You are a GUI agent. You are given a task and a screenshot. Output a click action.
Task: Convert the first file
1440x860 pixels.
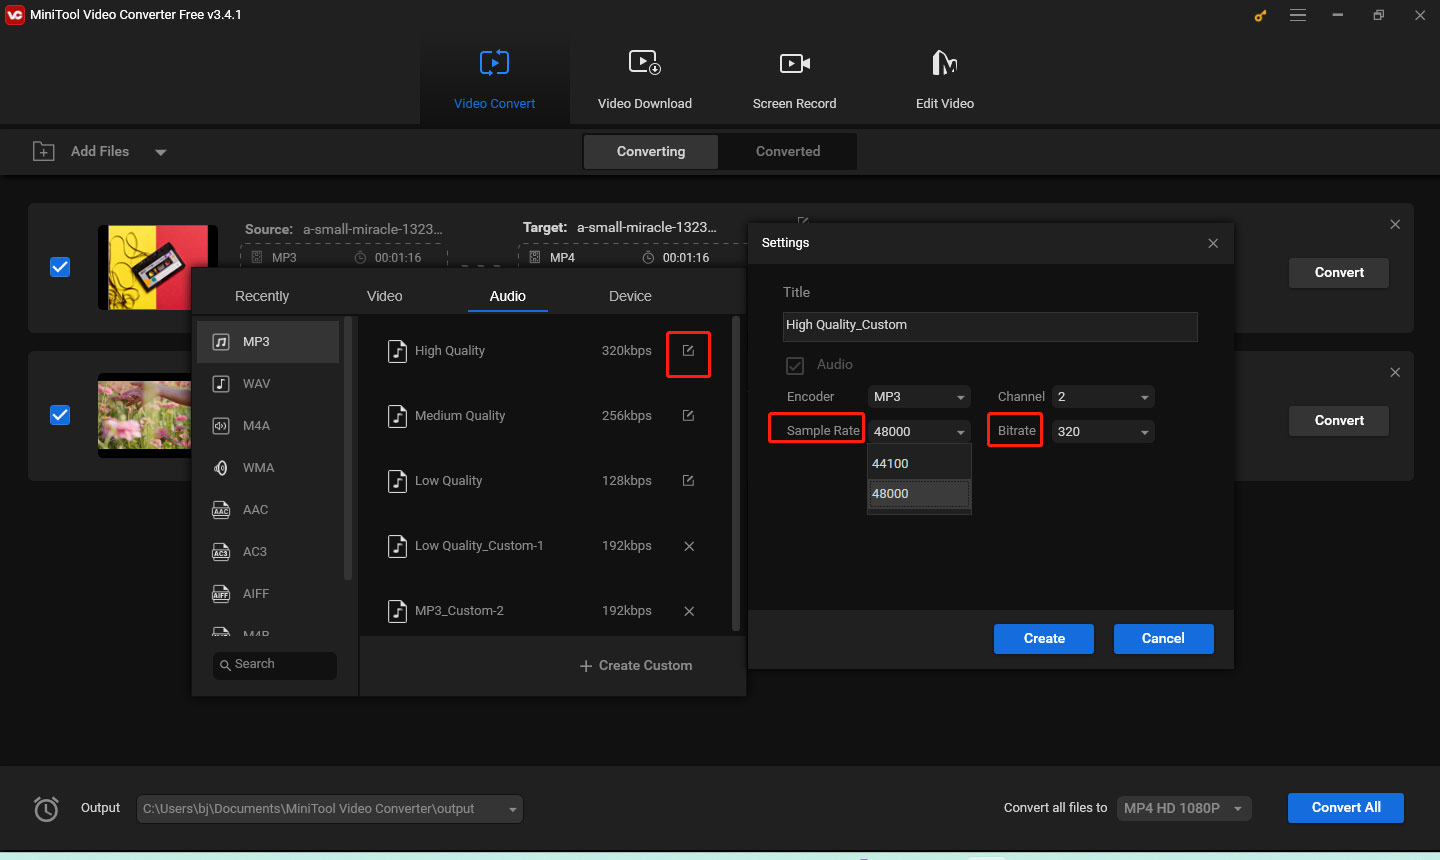[1339, 272]
